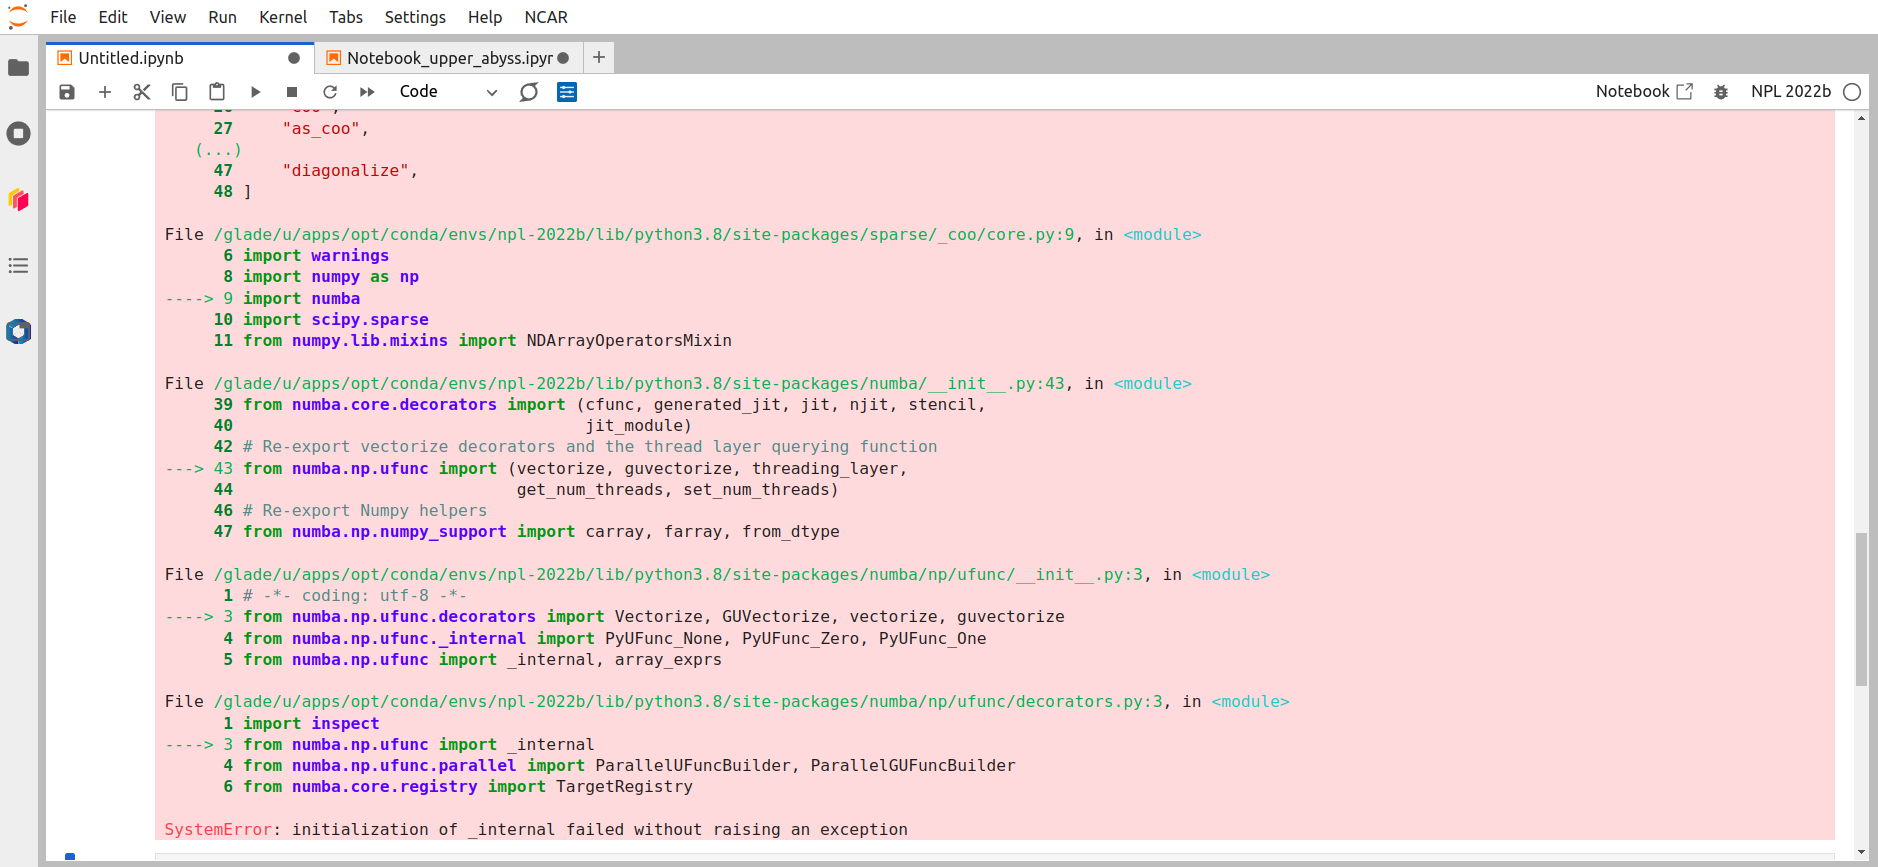The width and height of the screenshot is (1878, 867).
Task: Click the kernel status circle indicator
Action: coord(1852,92)
